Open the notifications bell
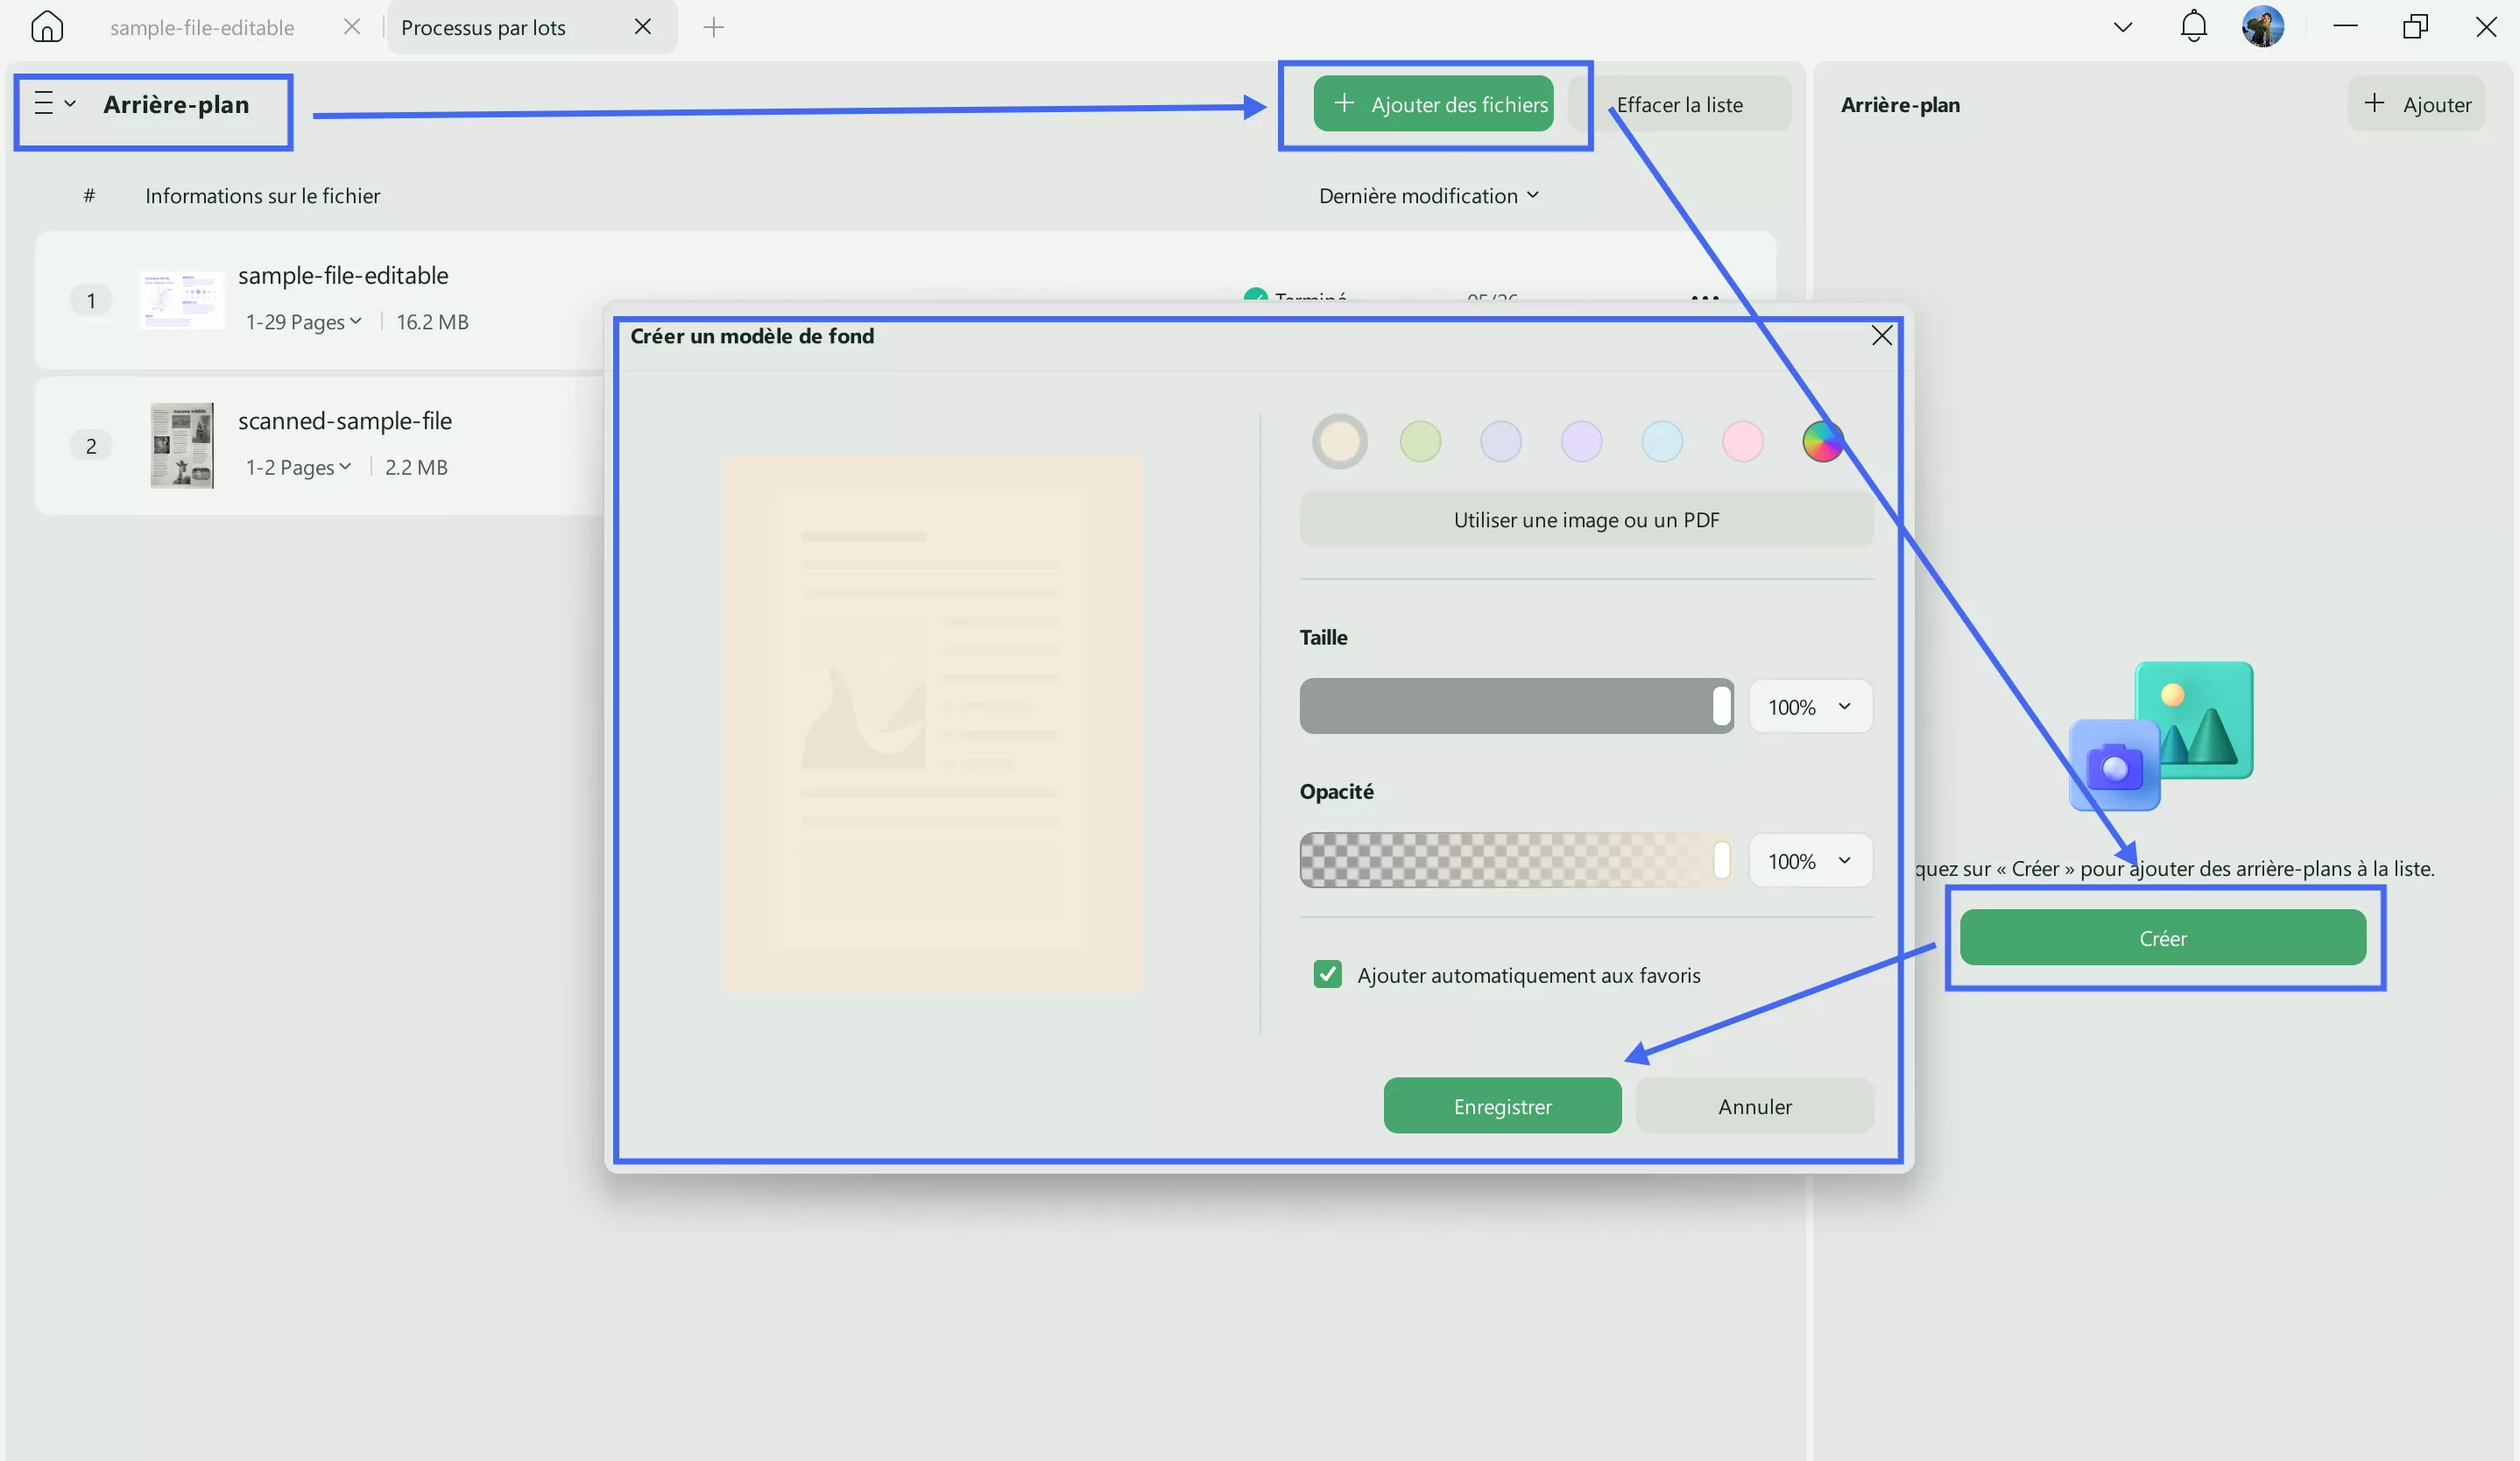 tap(2193, 27)
